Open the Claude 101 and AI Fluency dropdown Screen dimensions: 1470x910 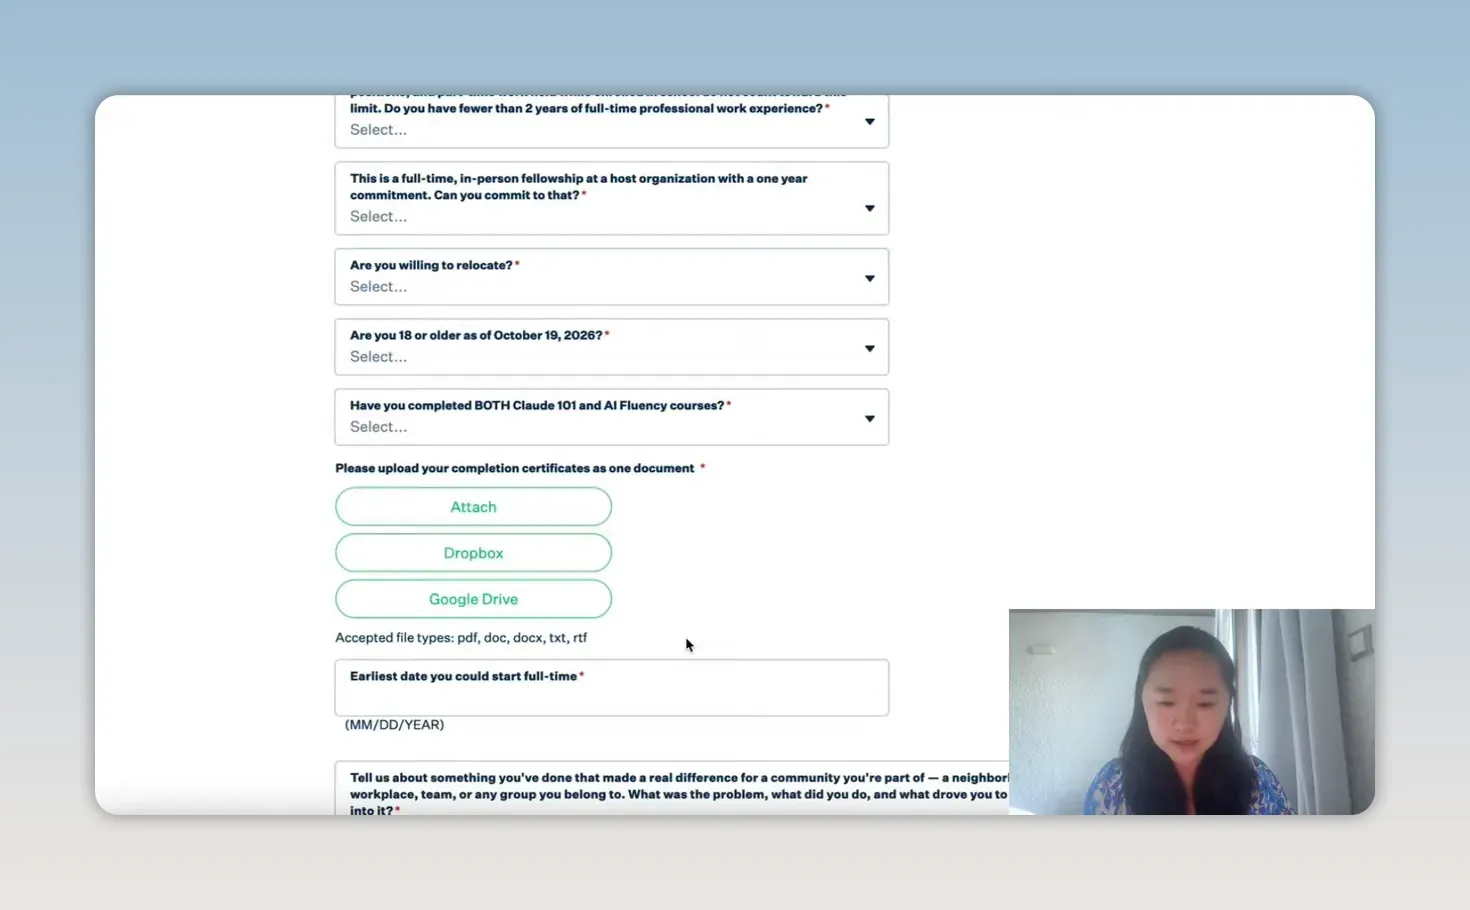coord(611,417)
